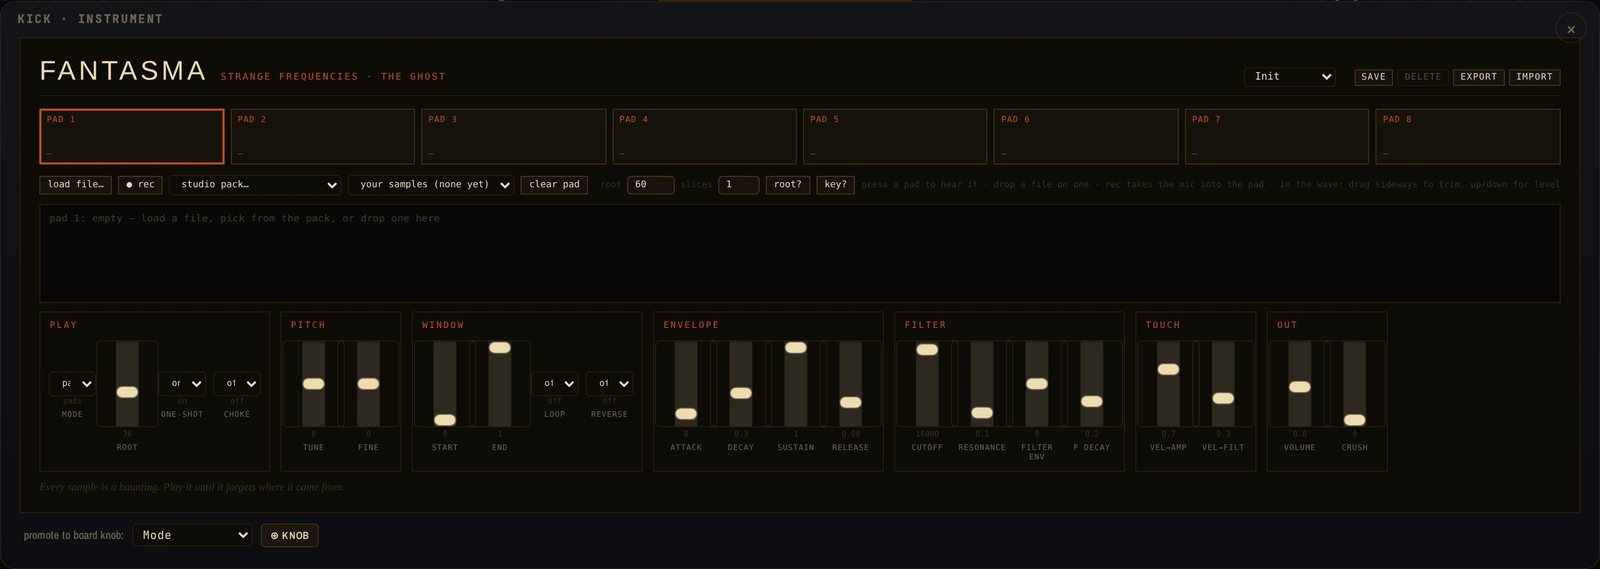This screenshot has width=1600, height=569.
Task: Click the root note input field
Action: [650, 185]
